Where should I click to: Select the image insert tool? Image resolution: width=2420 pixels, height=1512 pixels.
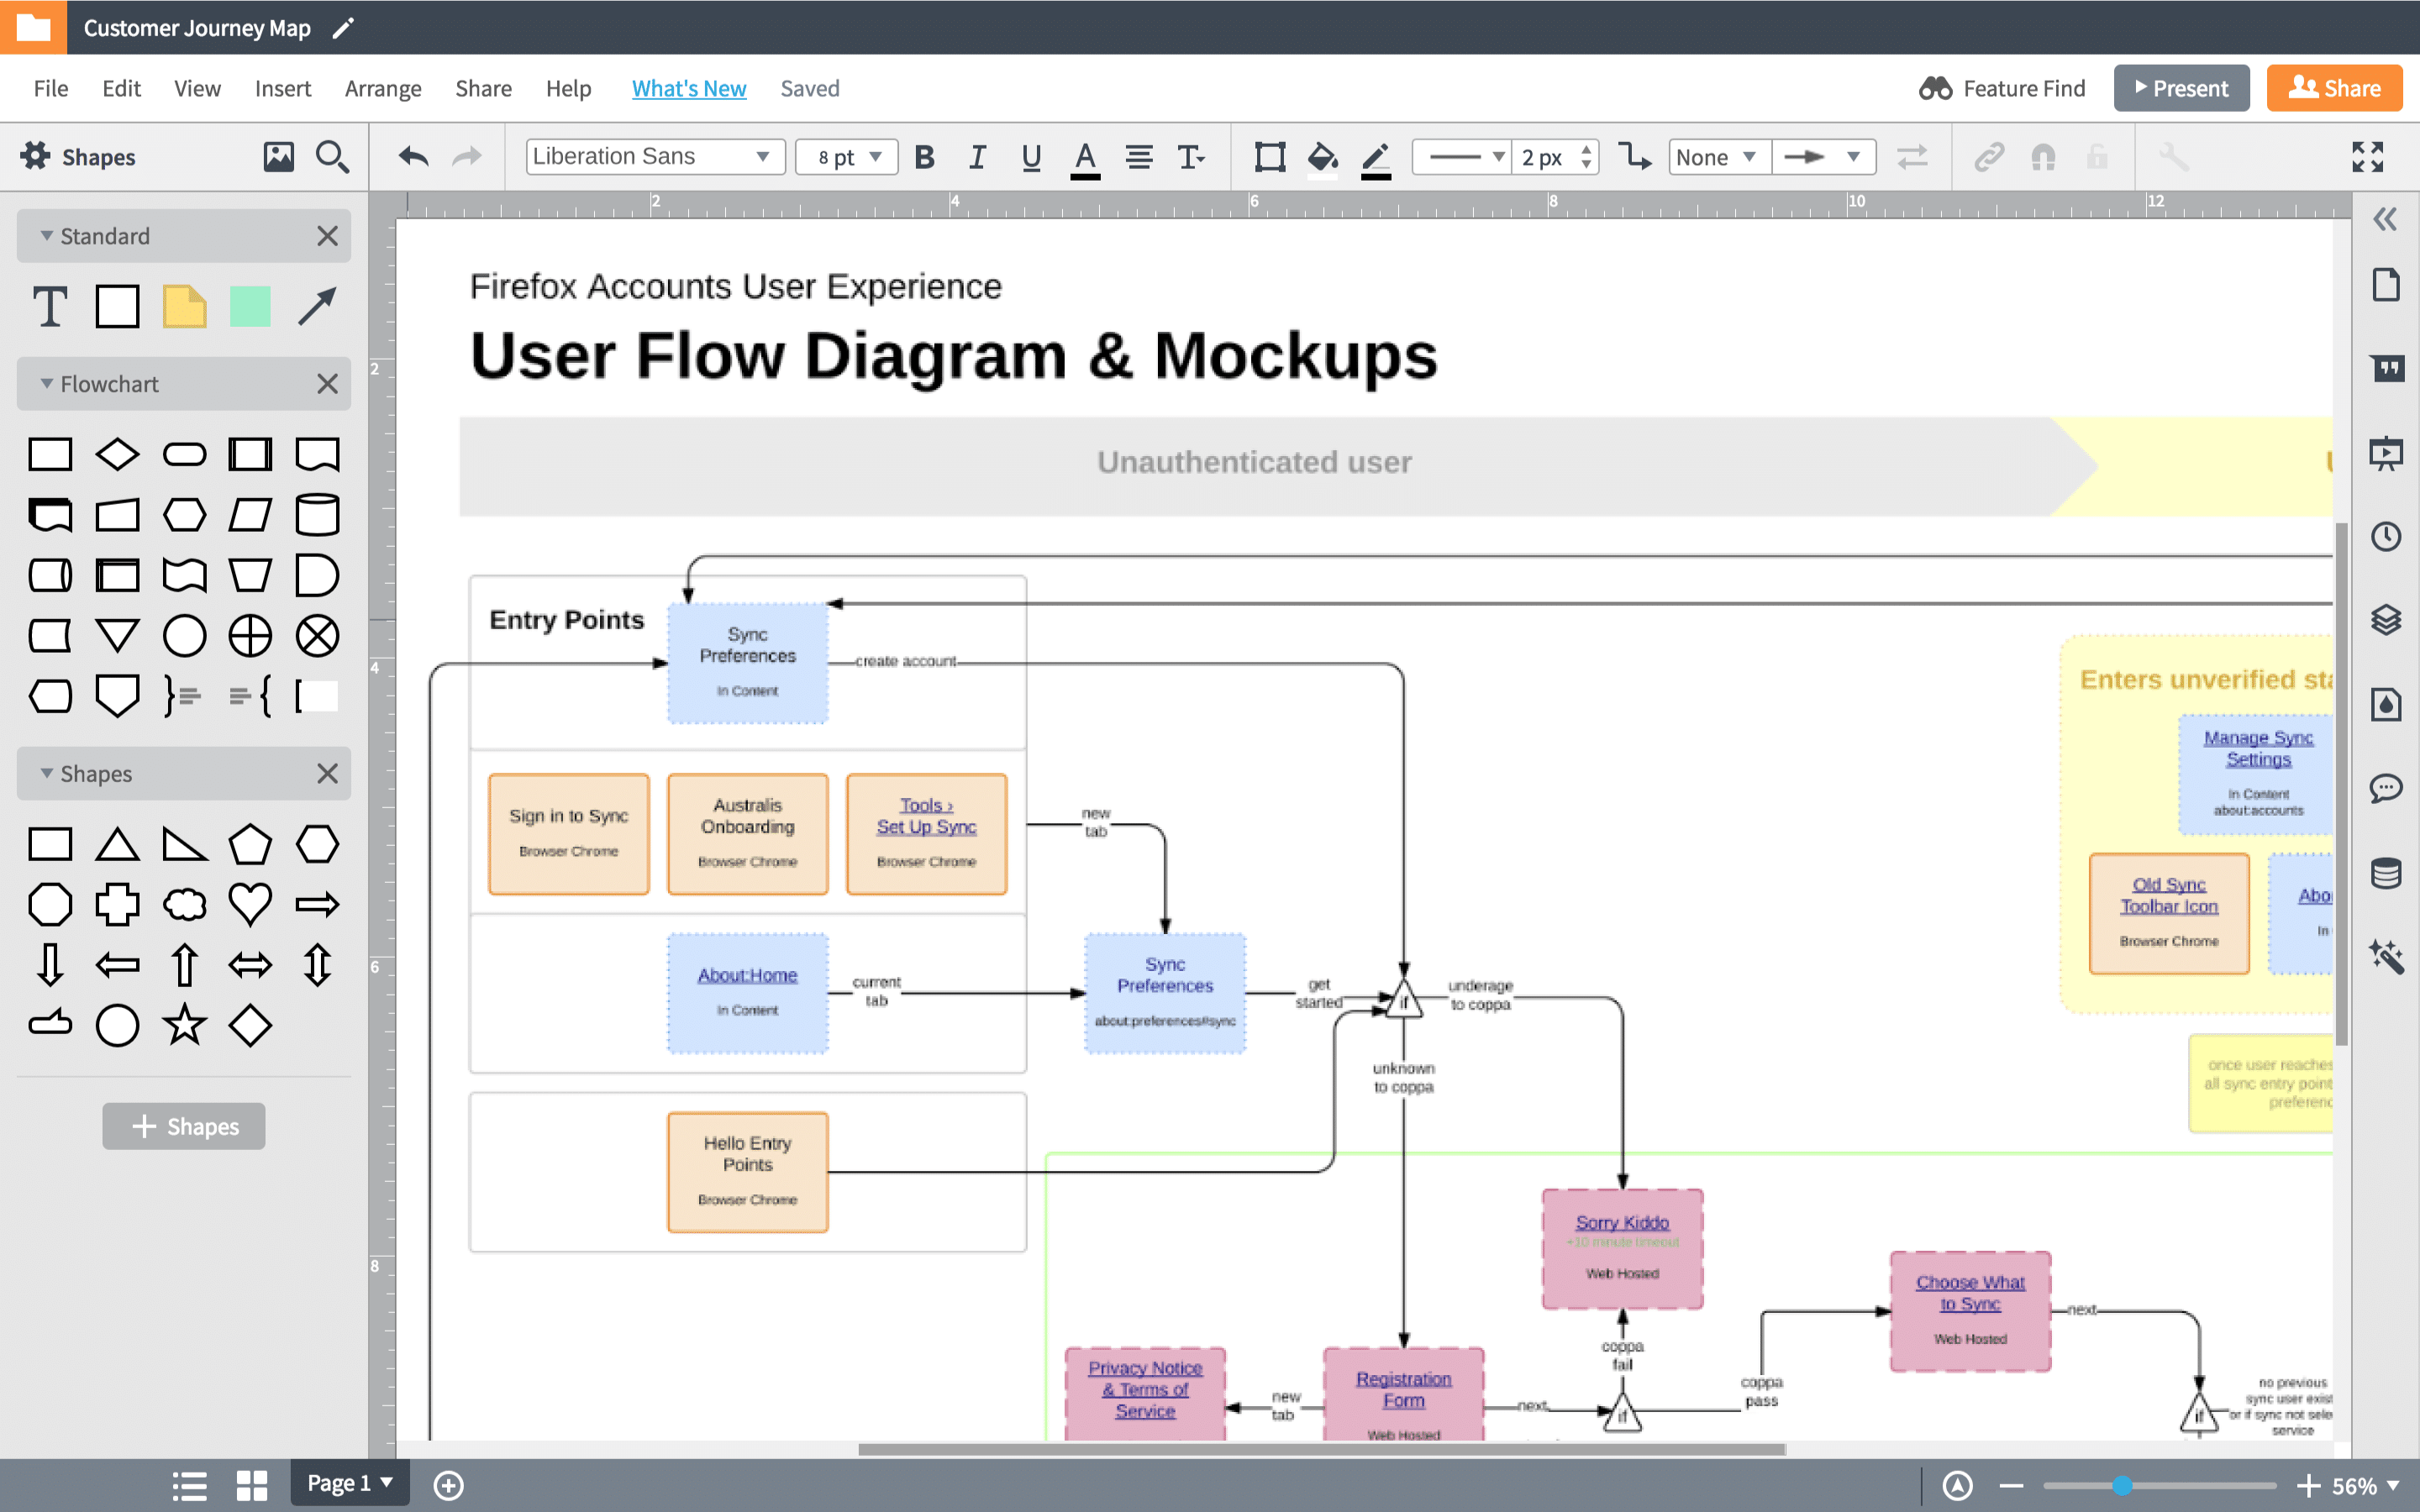pos(279,155)
